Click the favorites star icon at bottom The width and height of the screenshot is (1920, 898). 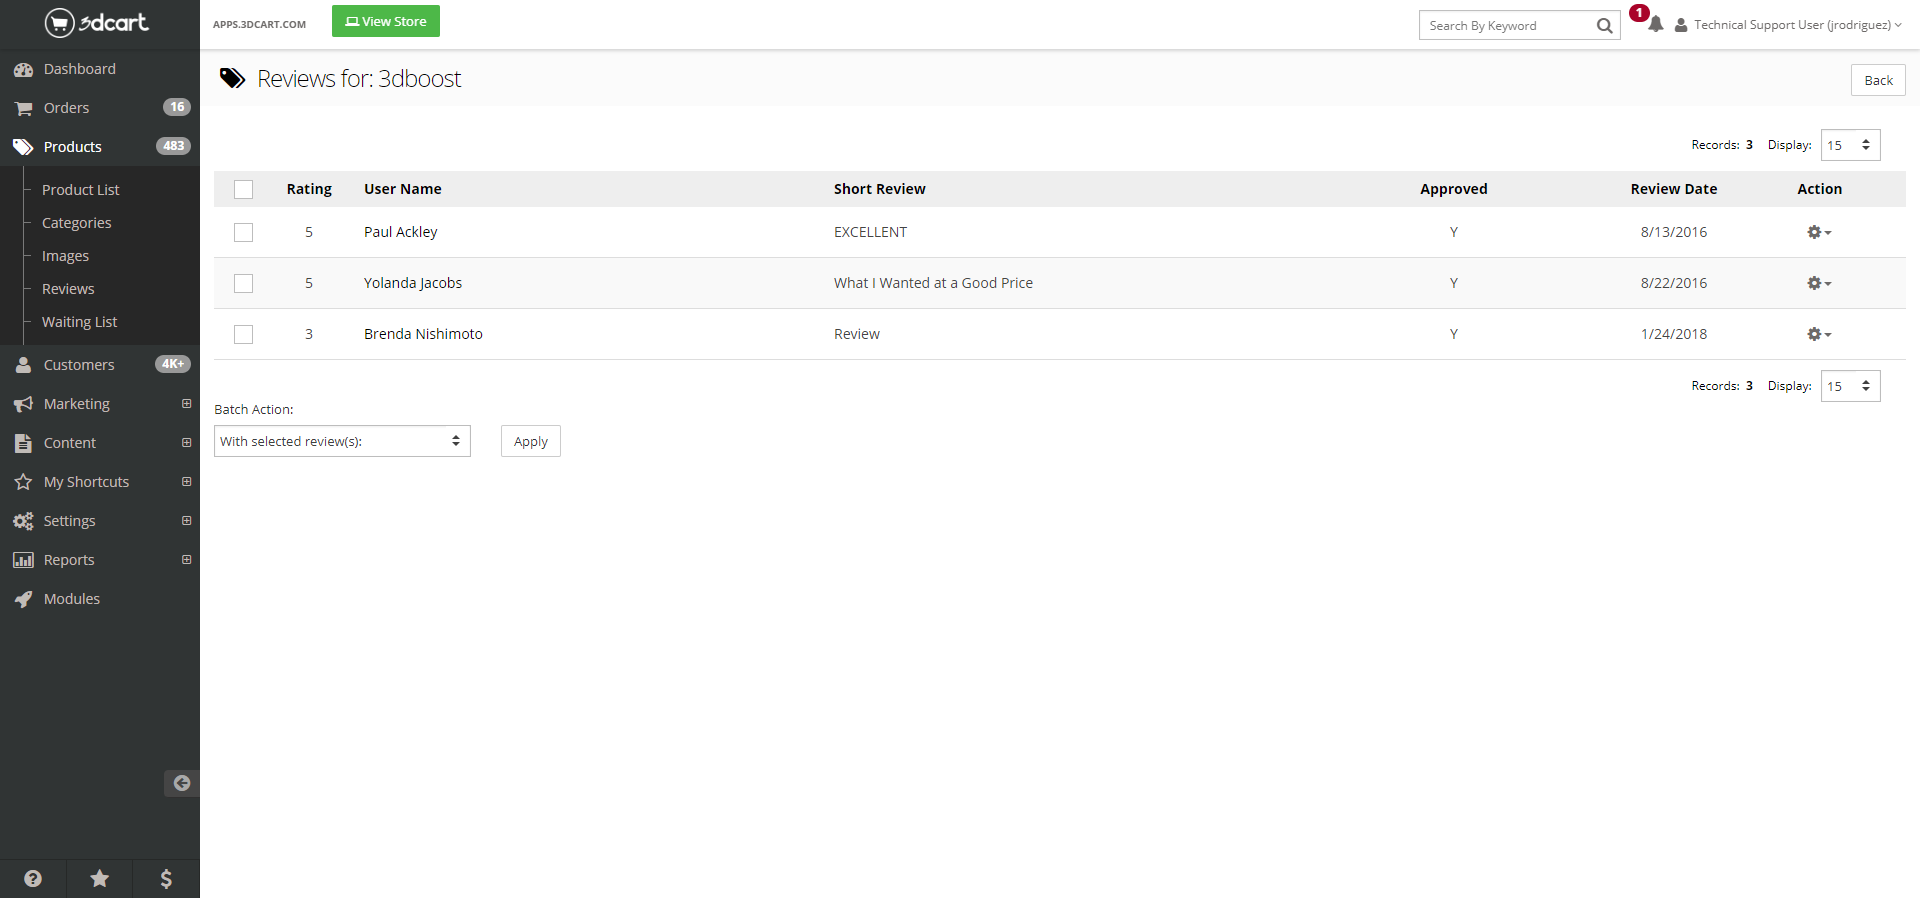[x=100, y=878]
